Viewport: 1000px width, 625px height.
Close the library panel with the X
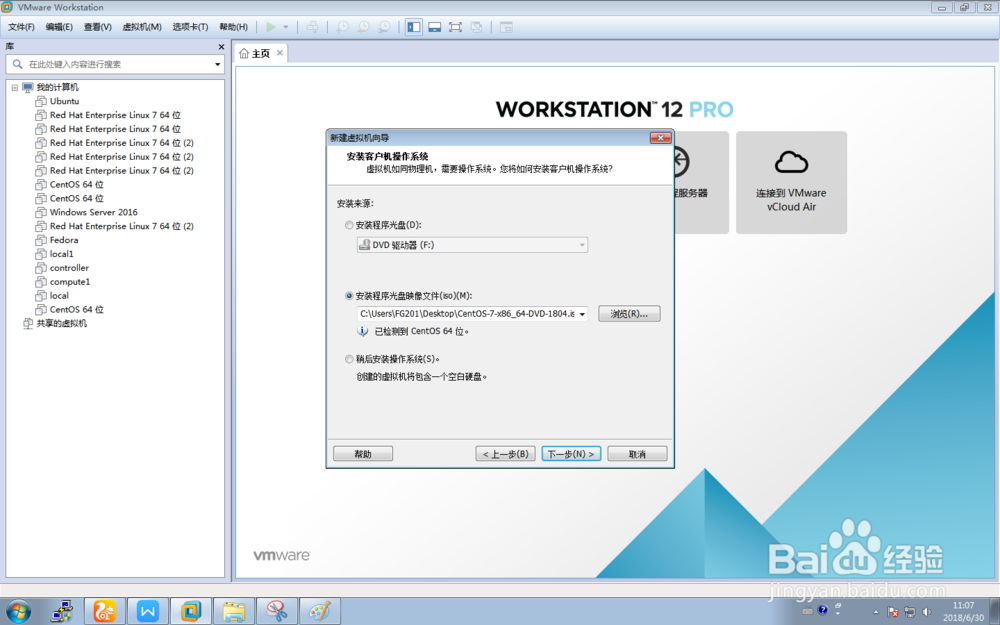point(221,47)
